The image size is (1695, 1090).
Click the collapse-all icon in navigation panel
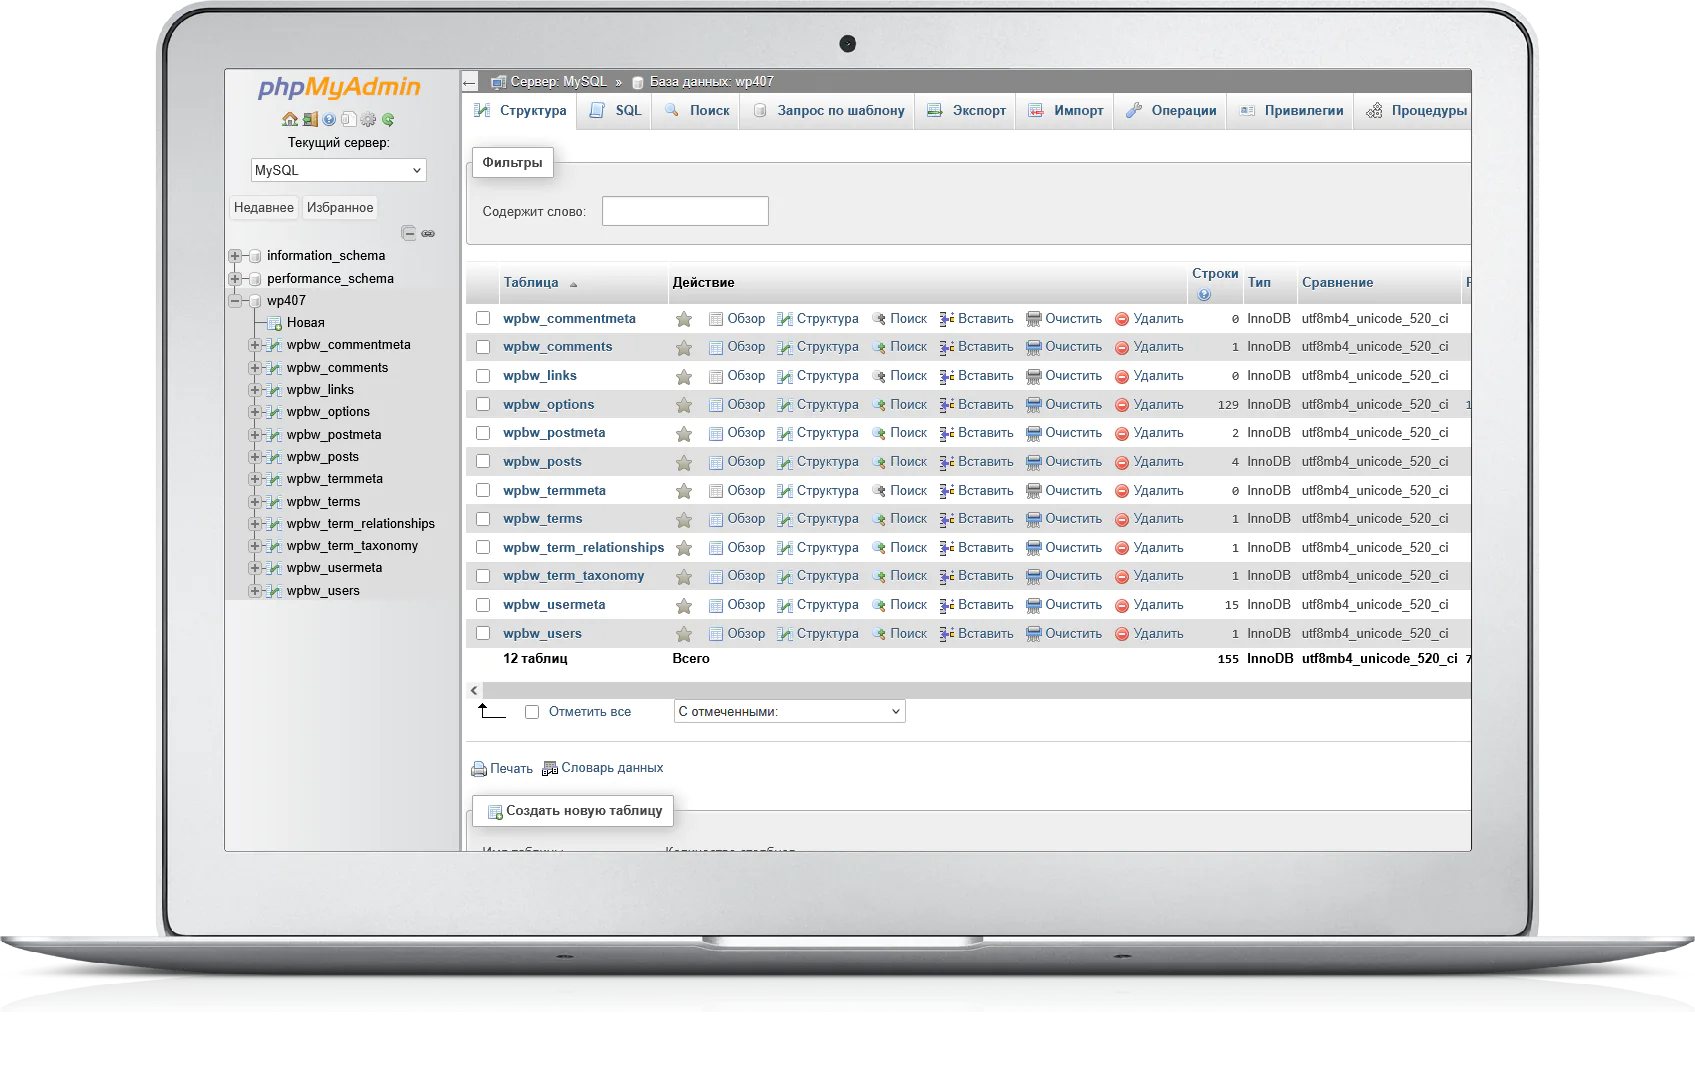pos(408,233)
